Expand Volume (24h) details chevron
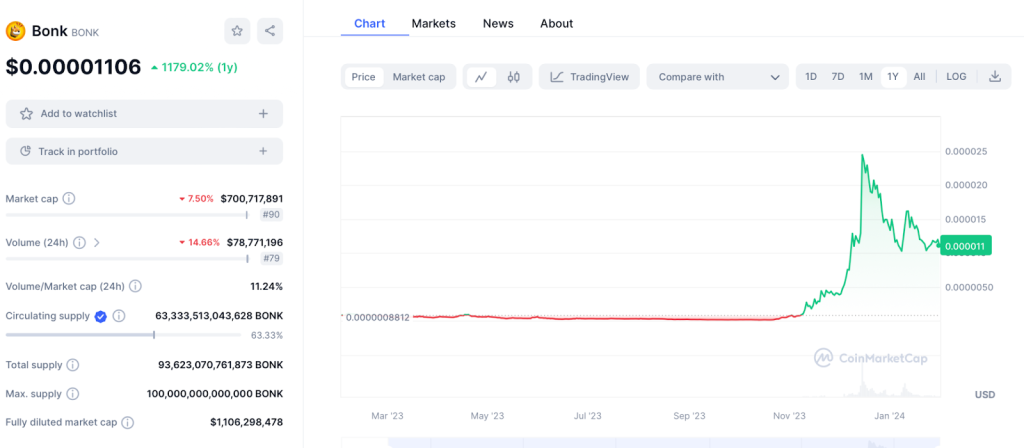Image resolution: width=1024 pixels, height=448 pixels. coord(97,243)
